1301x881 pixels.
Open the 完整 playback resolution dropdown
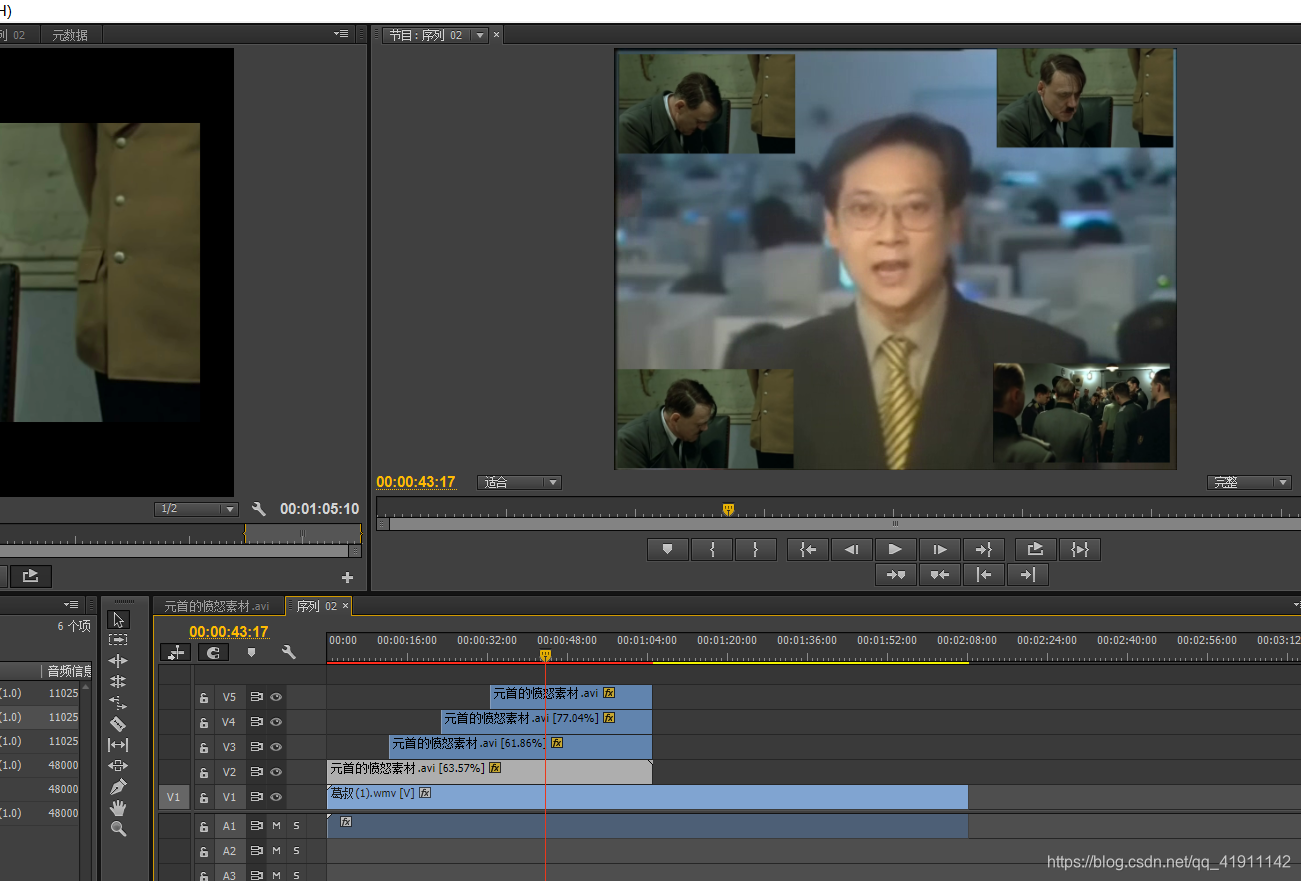click(x=1249, y=482)
